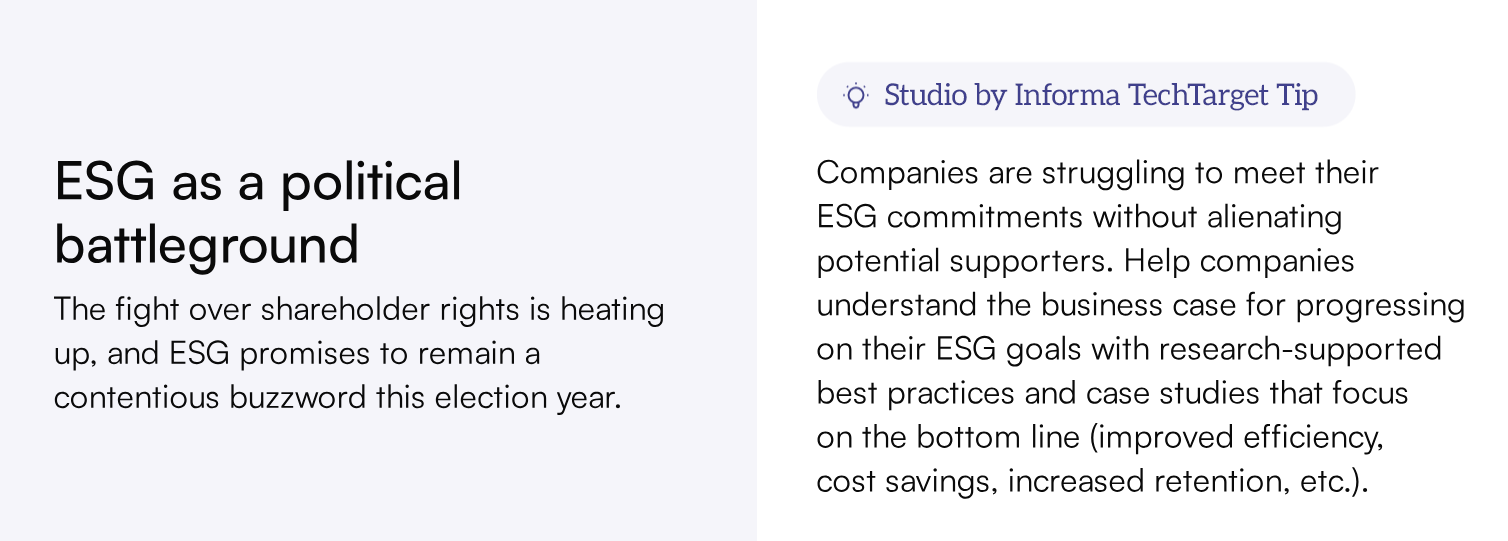This screenshot has height=541, width=1508.
Task: Click "Help companies" in the tip paragraph
Action: (1238, 260)
